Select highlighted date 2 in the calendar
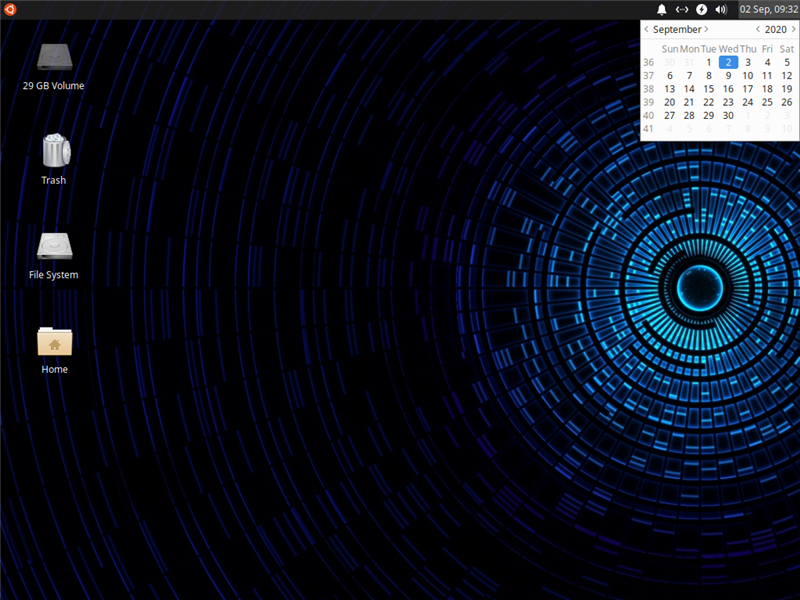 pyautogui.click(x=728, y=62)
